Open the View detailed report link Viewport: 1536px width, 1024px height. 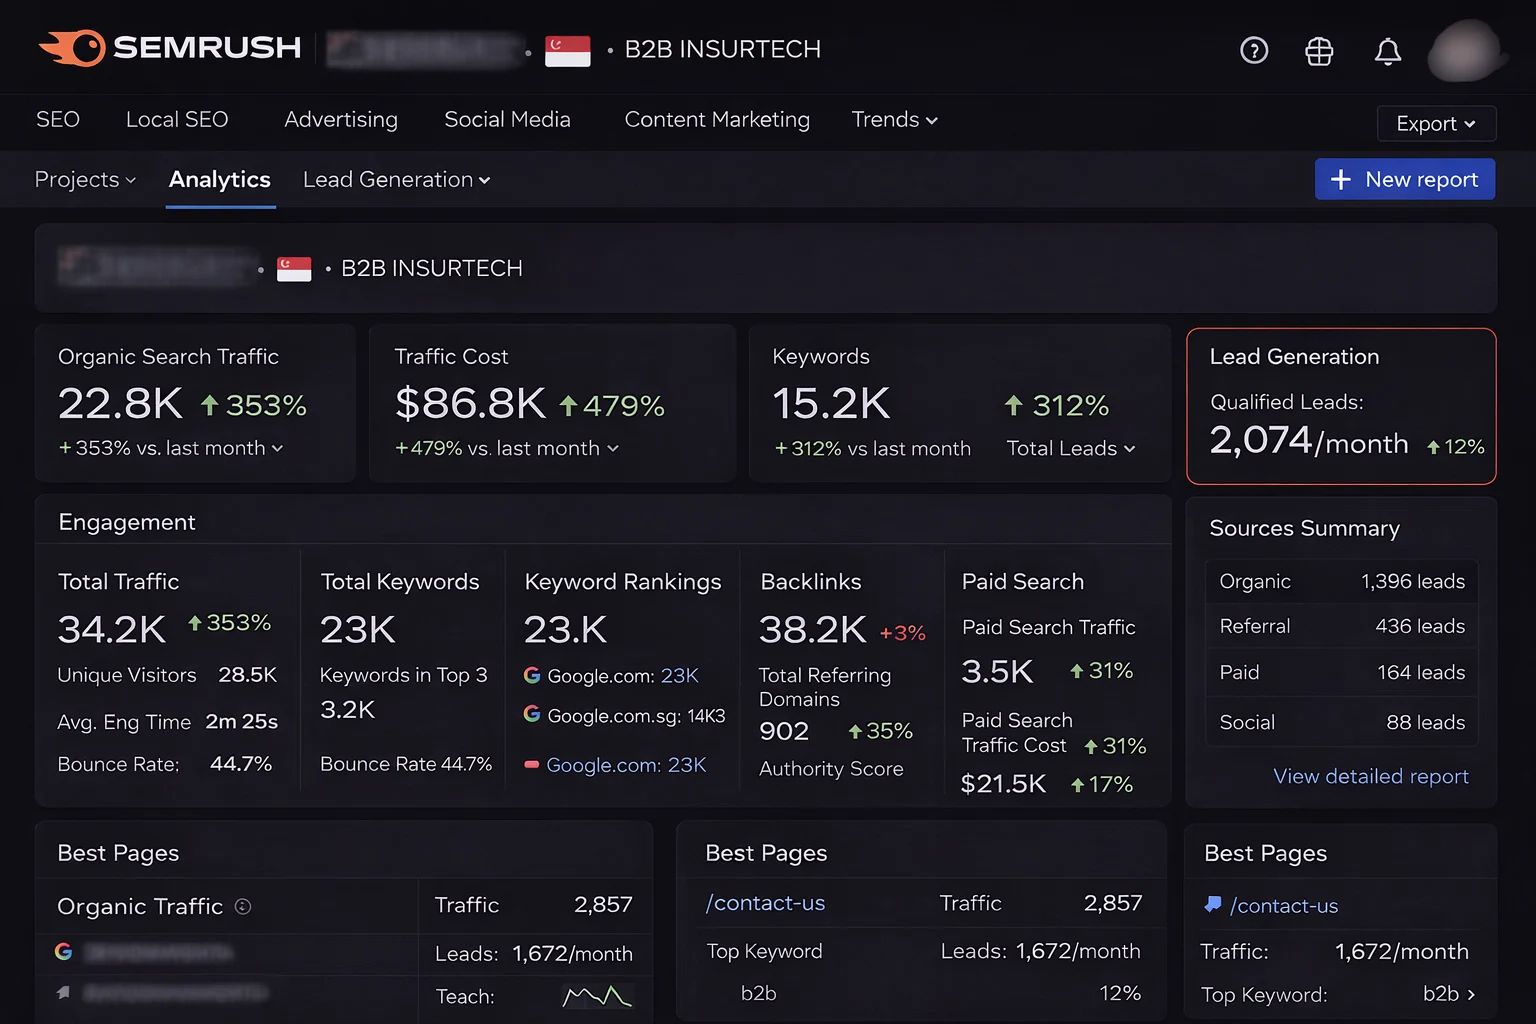(1370, 776)
